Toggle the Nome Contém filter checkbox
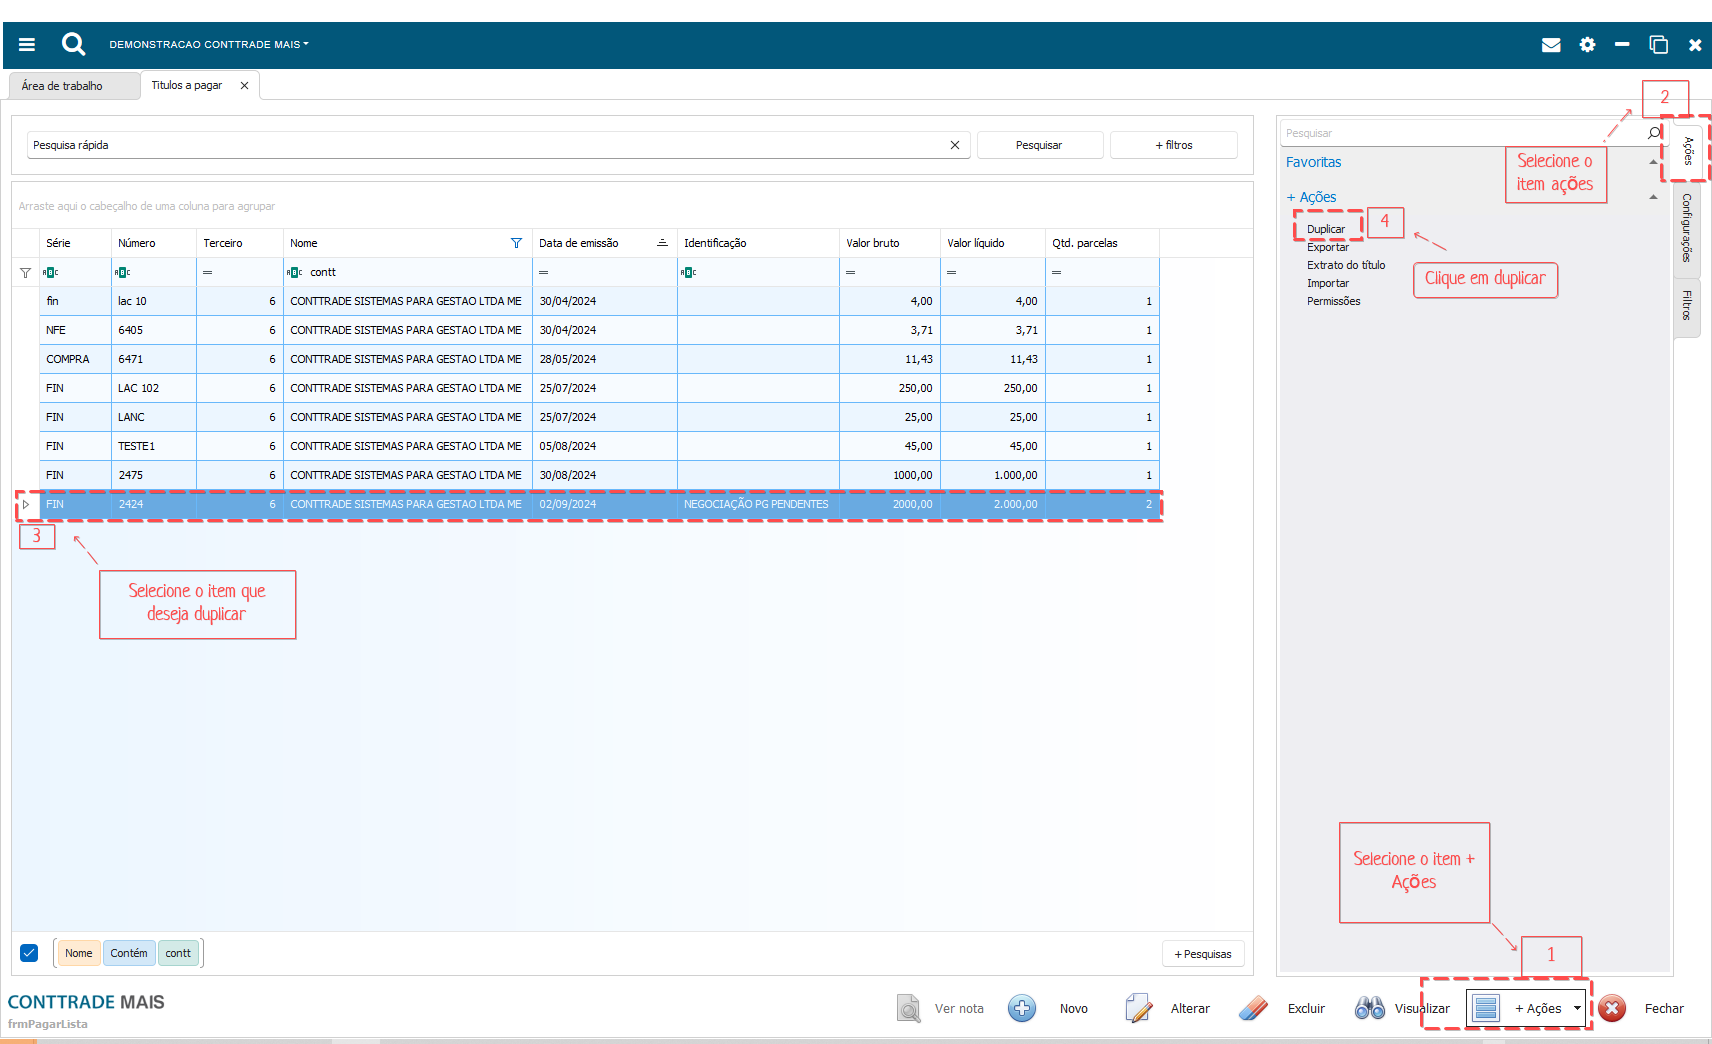The height and width of the screenshot is (1044, 1712). [29, 953]
